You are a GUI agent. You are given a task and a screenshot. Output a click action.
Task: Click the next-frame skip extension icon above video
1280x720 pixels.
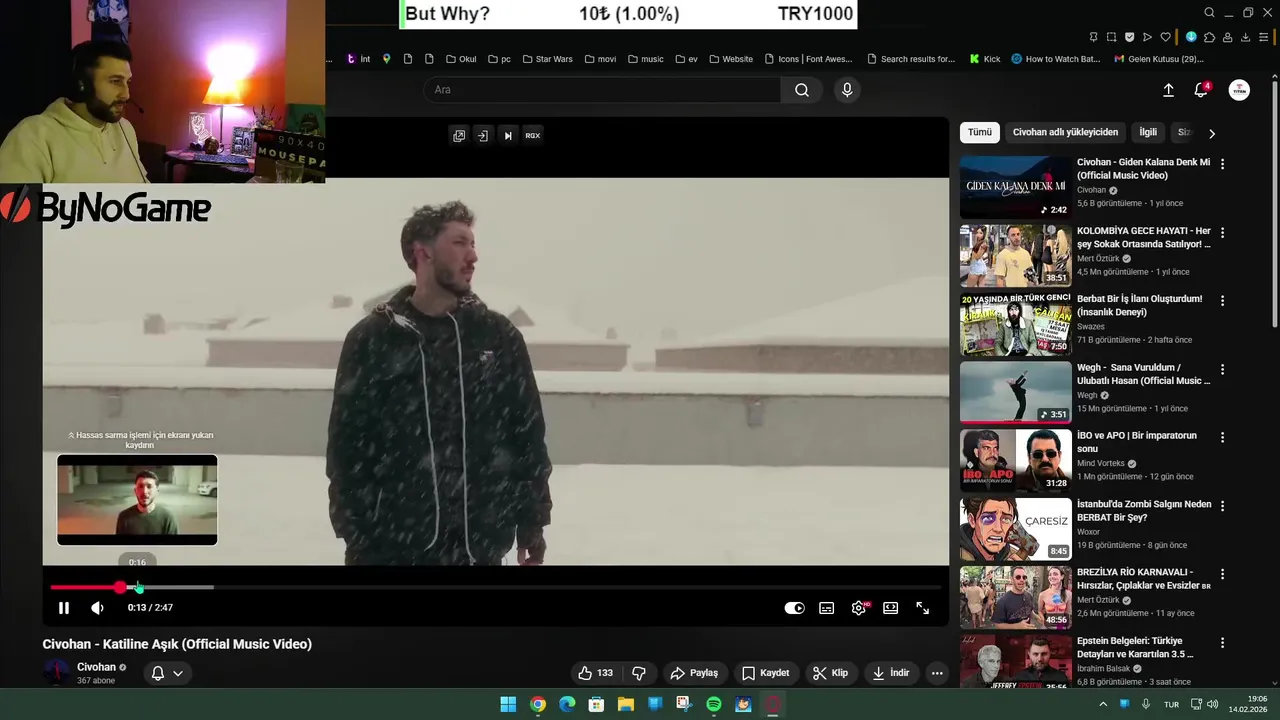[508, 136]
